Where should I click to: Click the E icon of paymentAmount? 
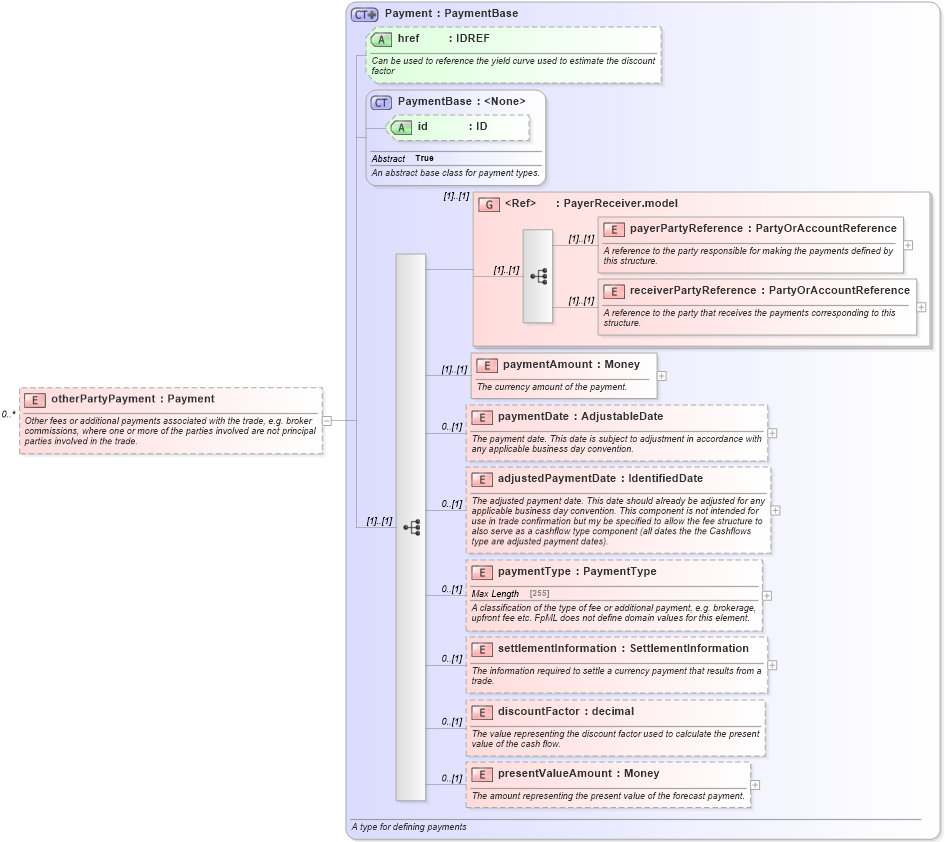tap(487, 365)
